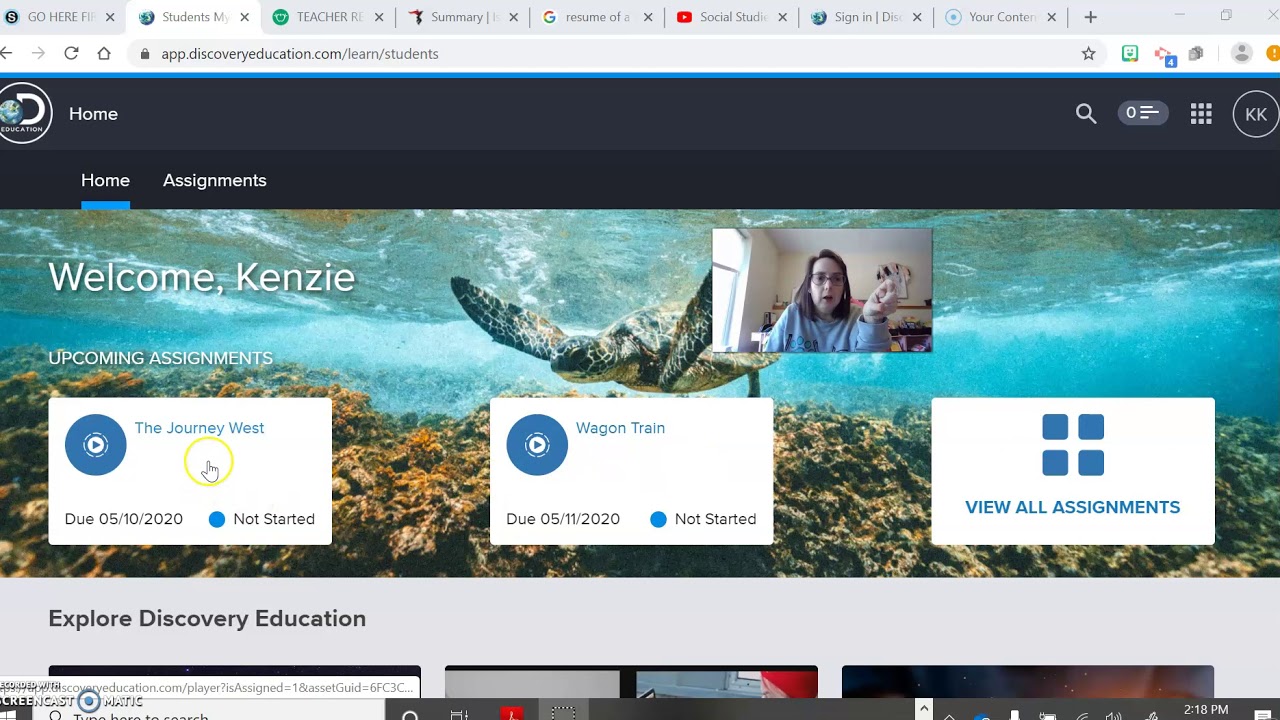Open the assignment queue counter showing 0
1280x720 pixels.
pos(1142,113)
